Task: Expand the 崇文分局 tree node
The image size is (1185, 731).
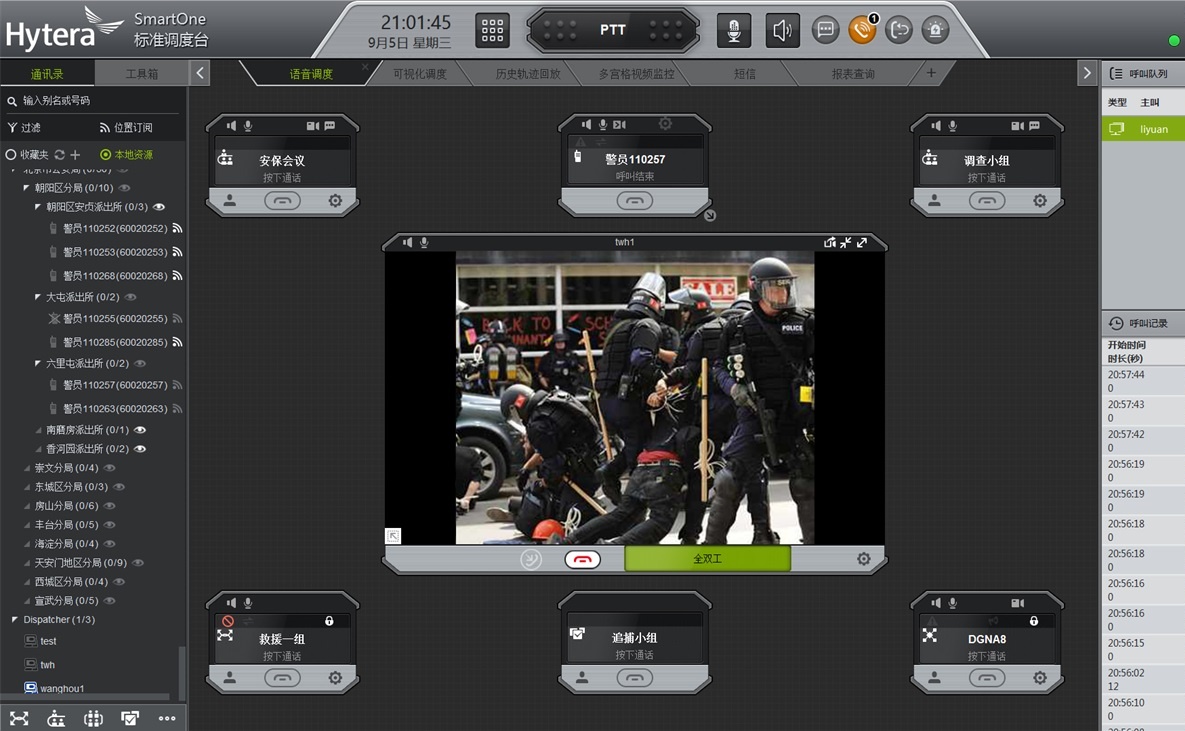Action: click(27, 468)
